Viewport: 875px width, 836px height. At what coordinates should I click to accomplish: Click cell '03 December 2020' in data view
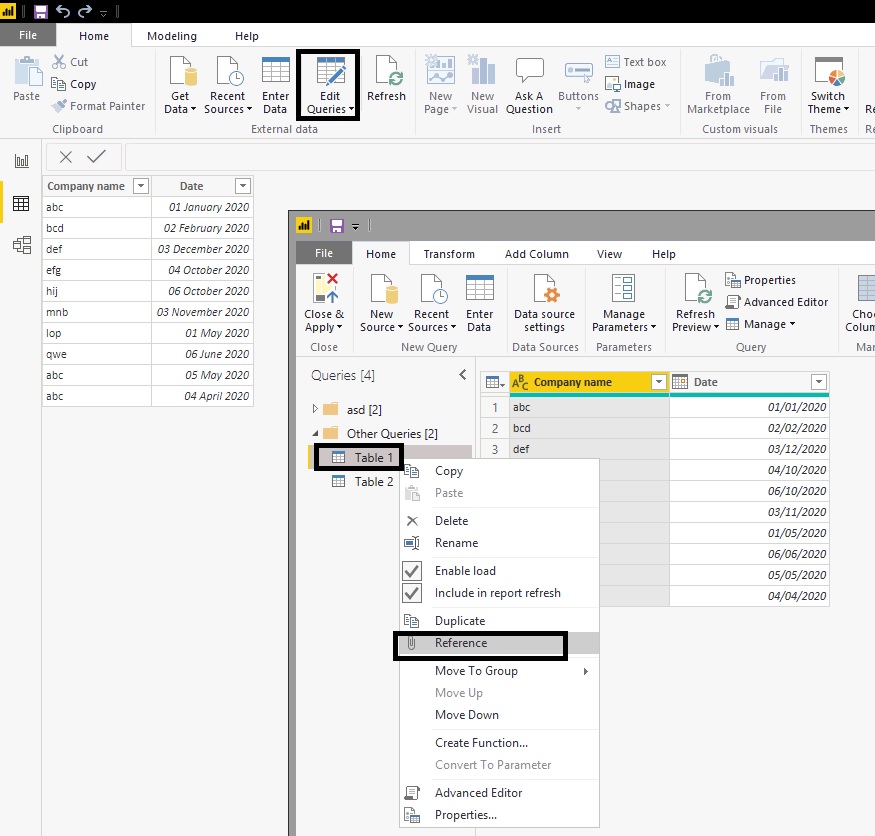click(x=203, y=249)
